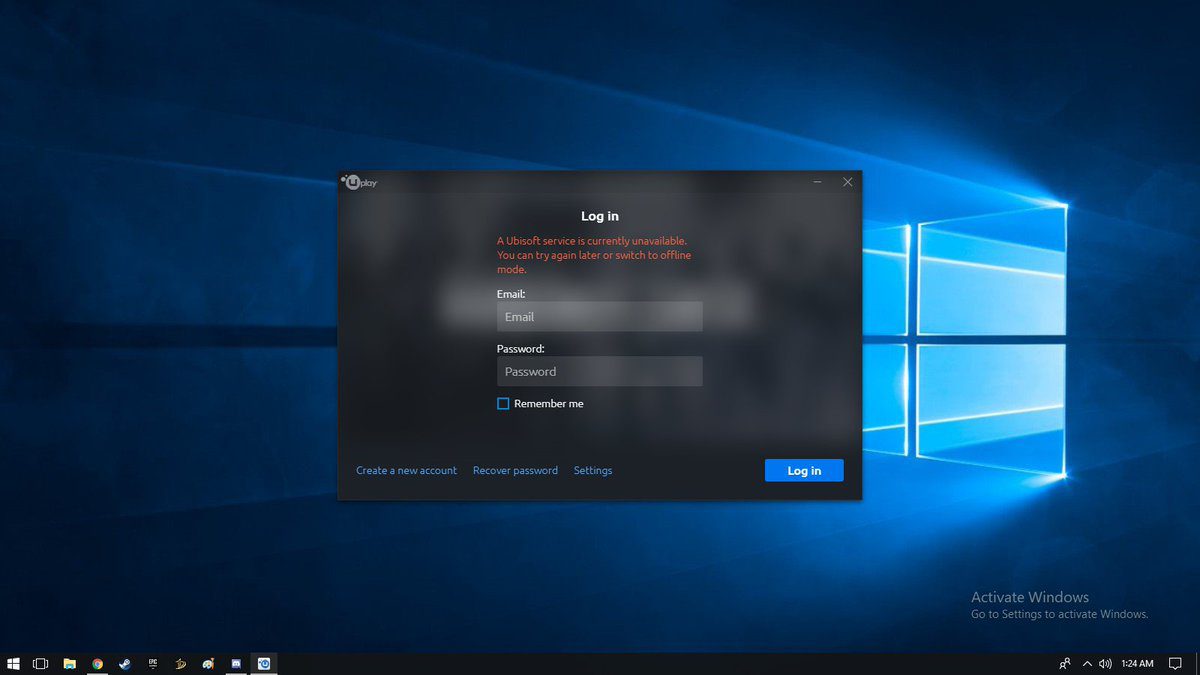Launch the Paint palette app in the taskbar
Viewport: 1200px width, 675px height.
pos(208,663)
